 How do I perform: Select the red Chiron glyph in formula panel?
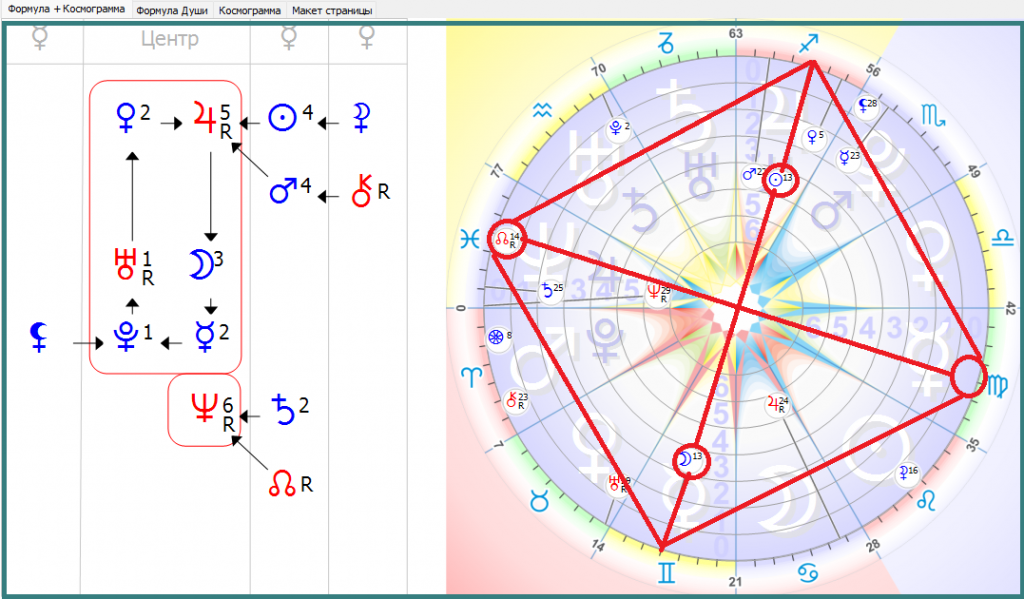[365, 190]
